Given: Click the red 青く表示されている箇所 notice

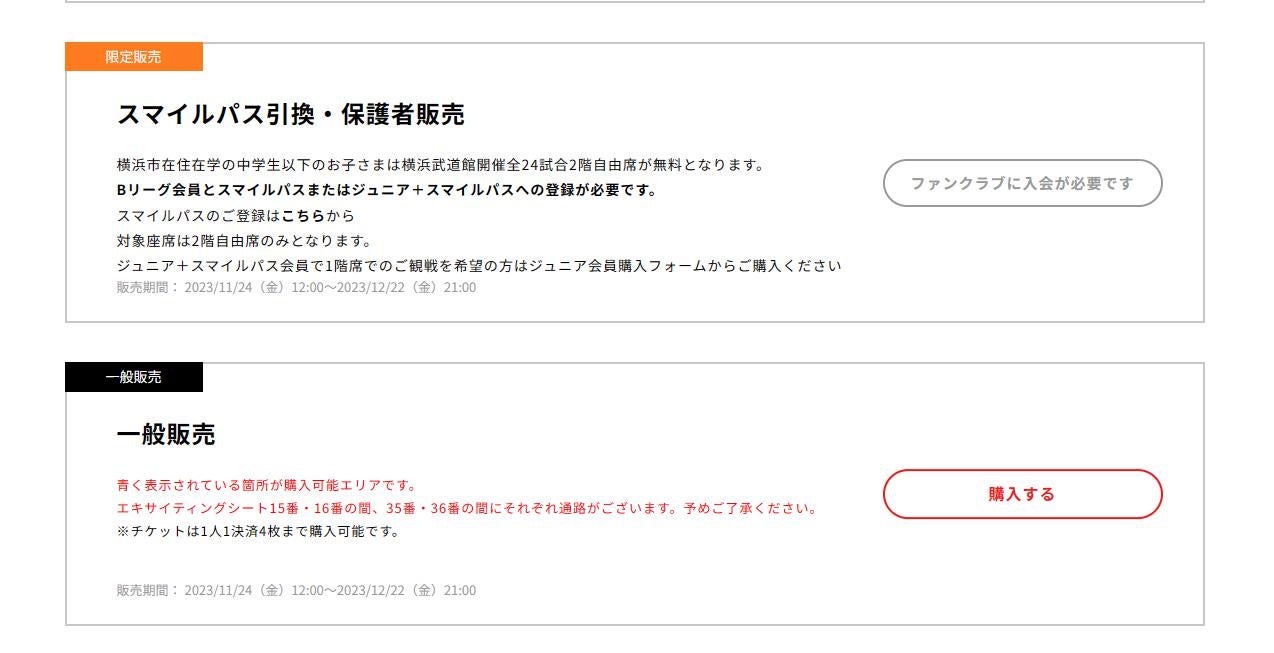Looking at the screenshot, I should [266, 485].
